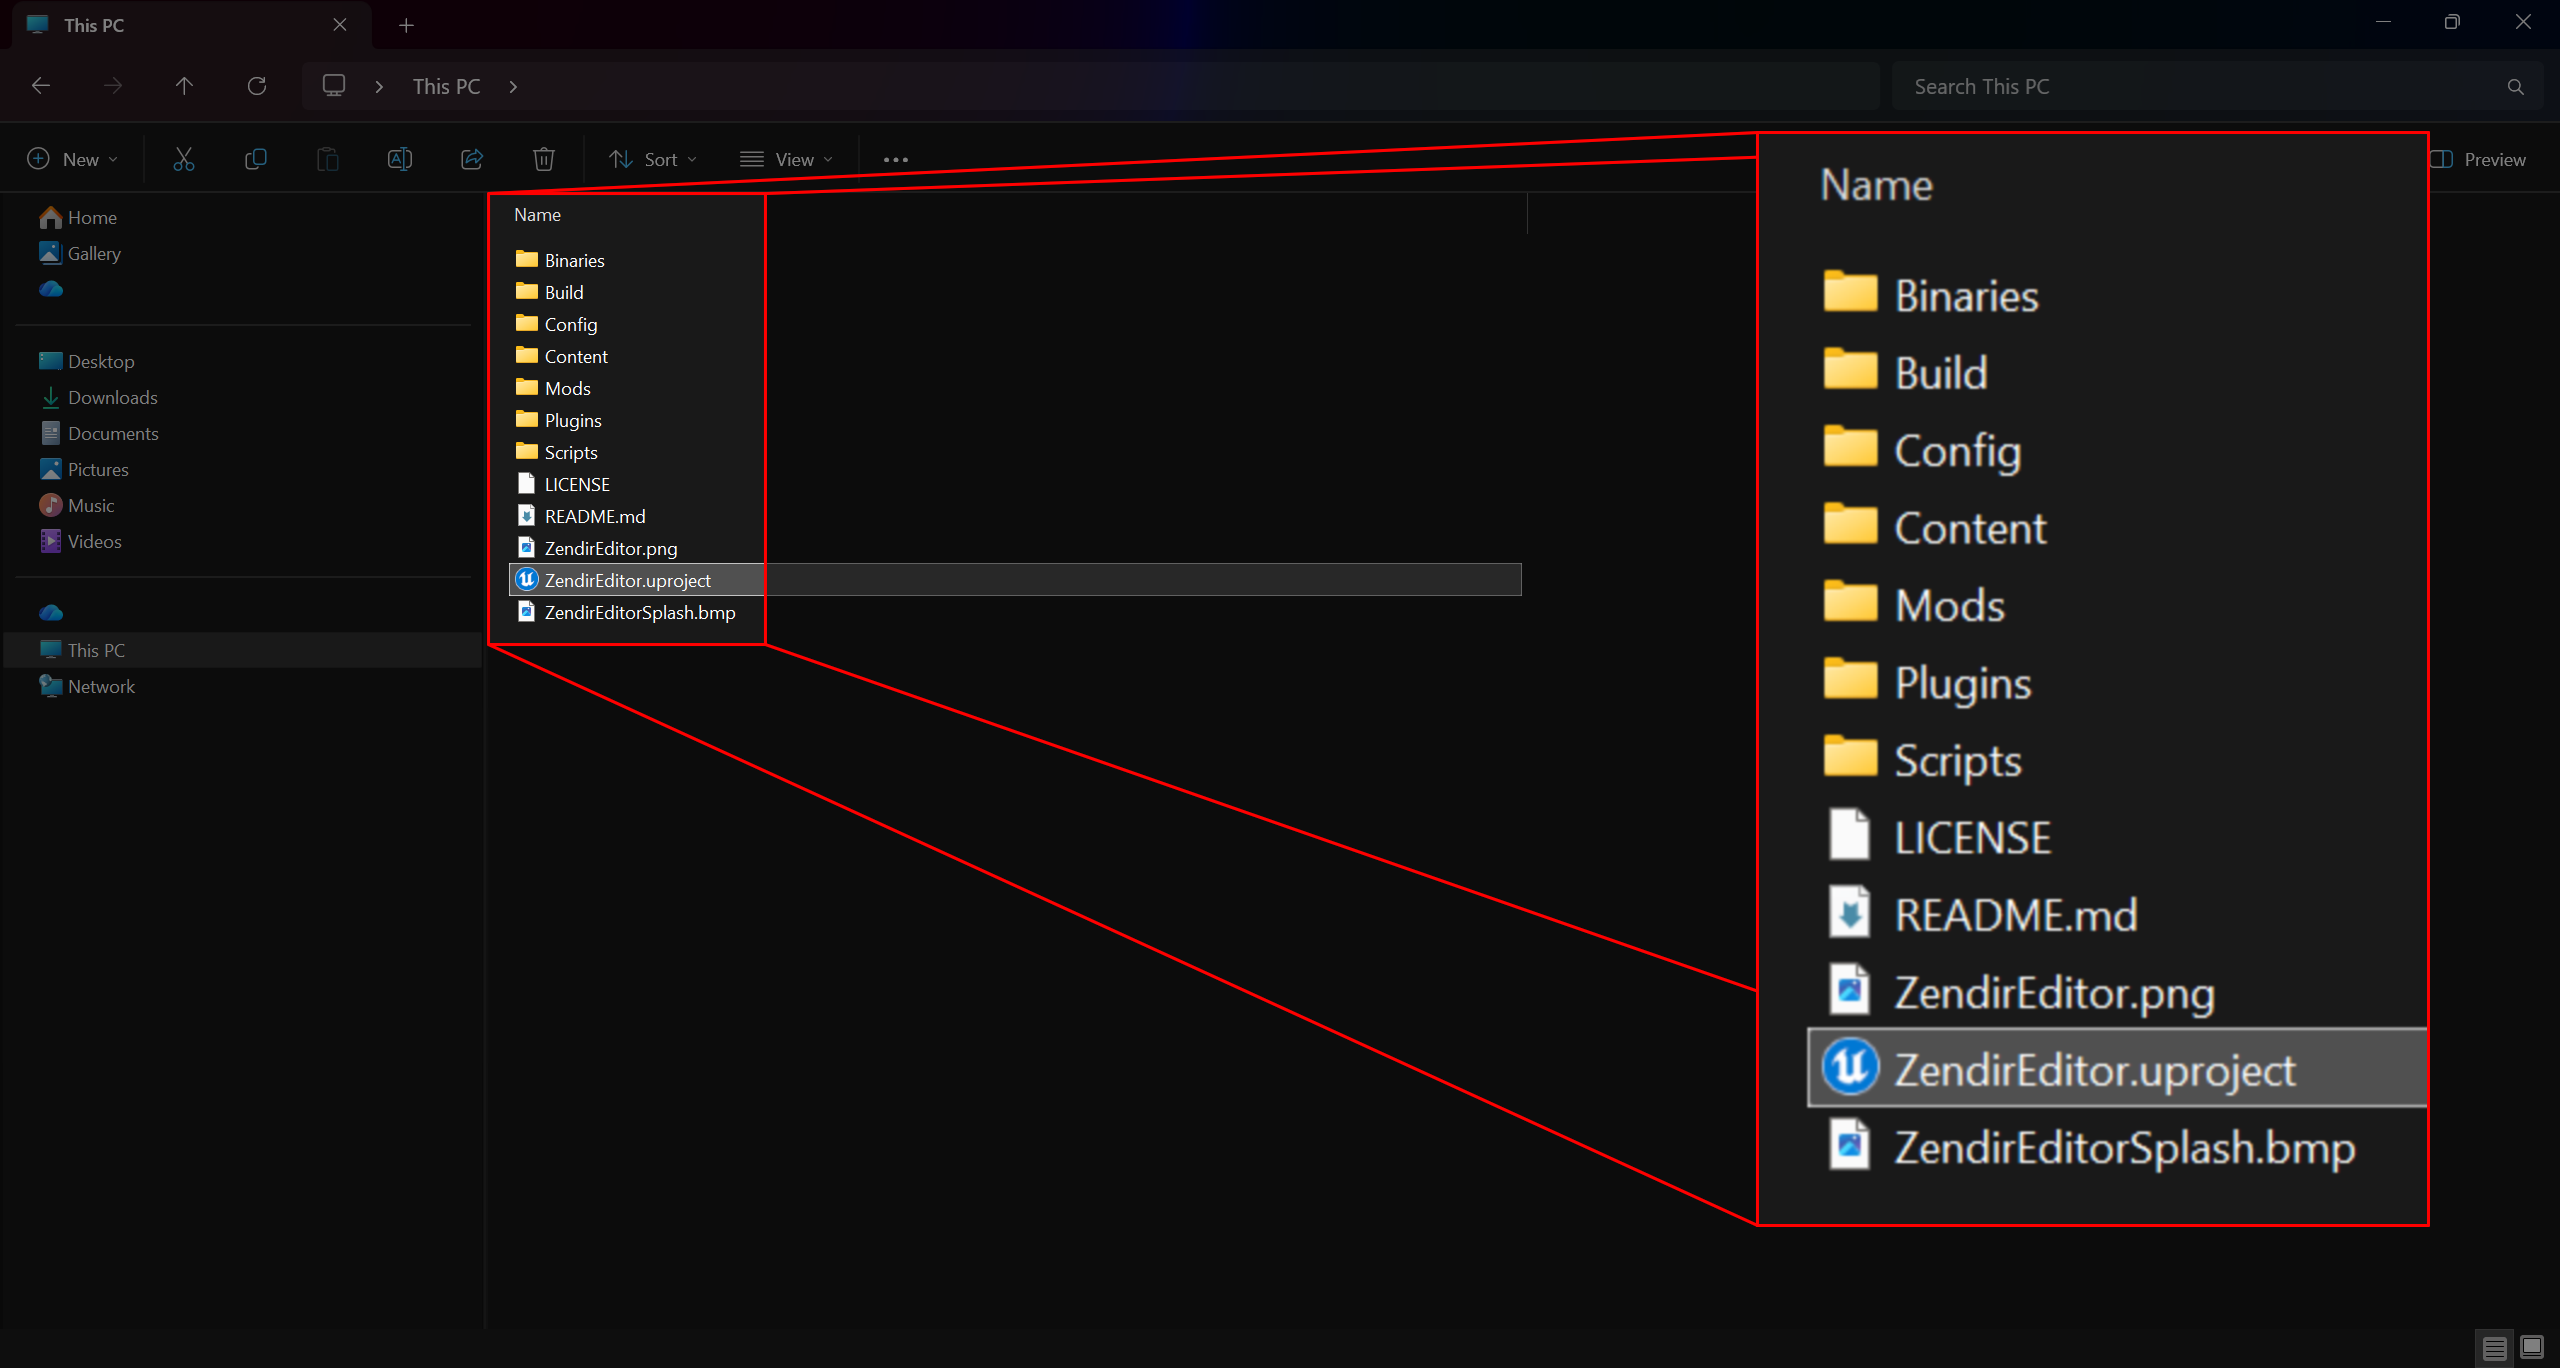Switch to details view in status bar
This screenshot has width=2560, height=1368.
click(2494, 1348)
